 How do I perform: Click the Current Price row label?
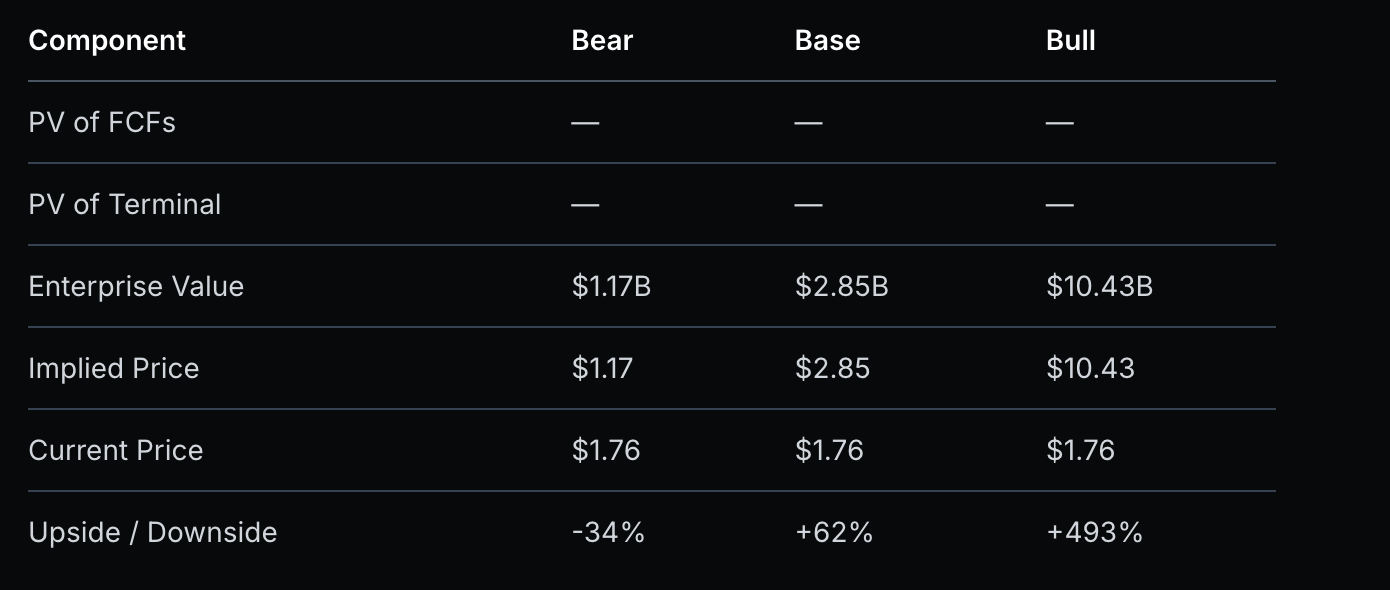point(116,451)
